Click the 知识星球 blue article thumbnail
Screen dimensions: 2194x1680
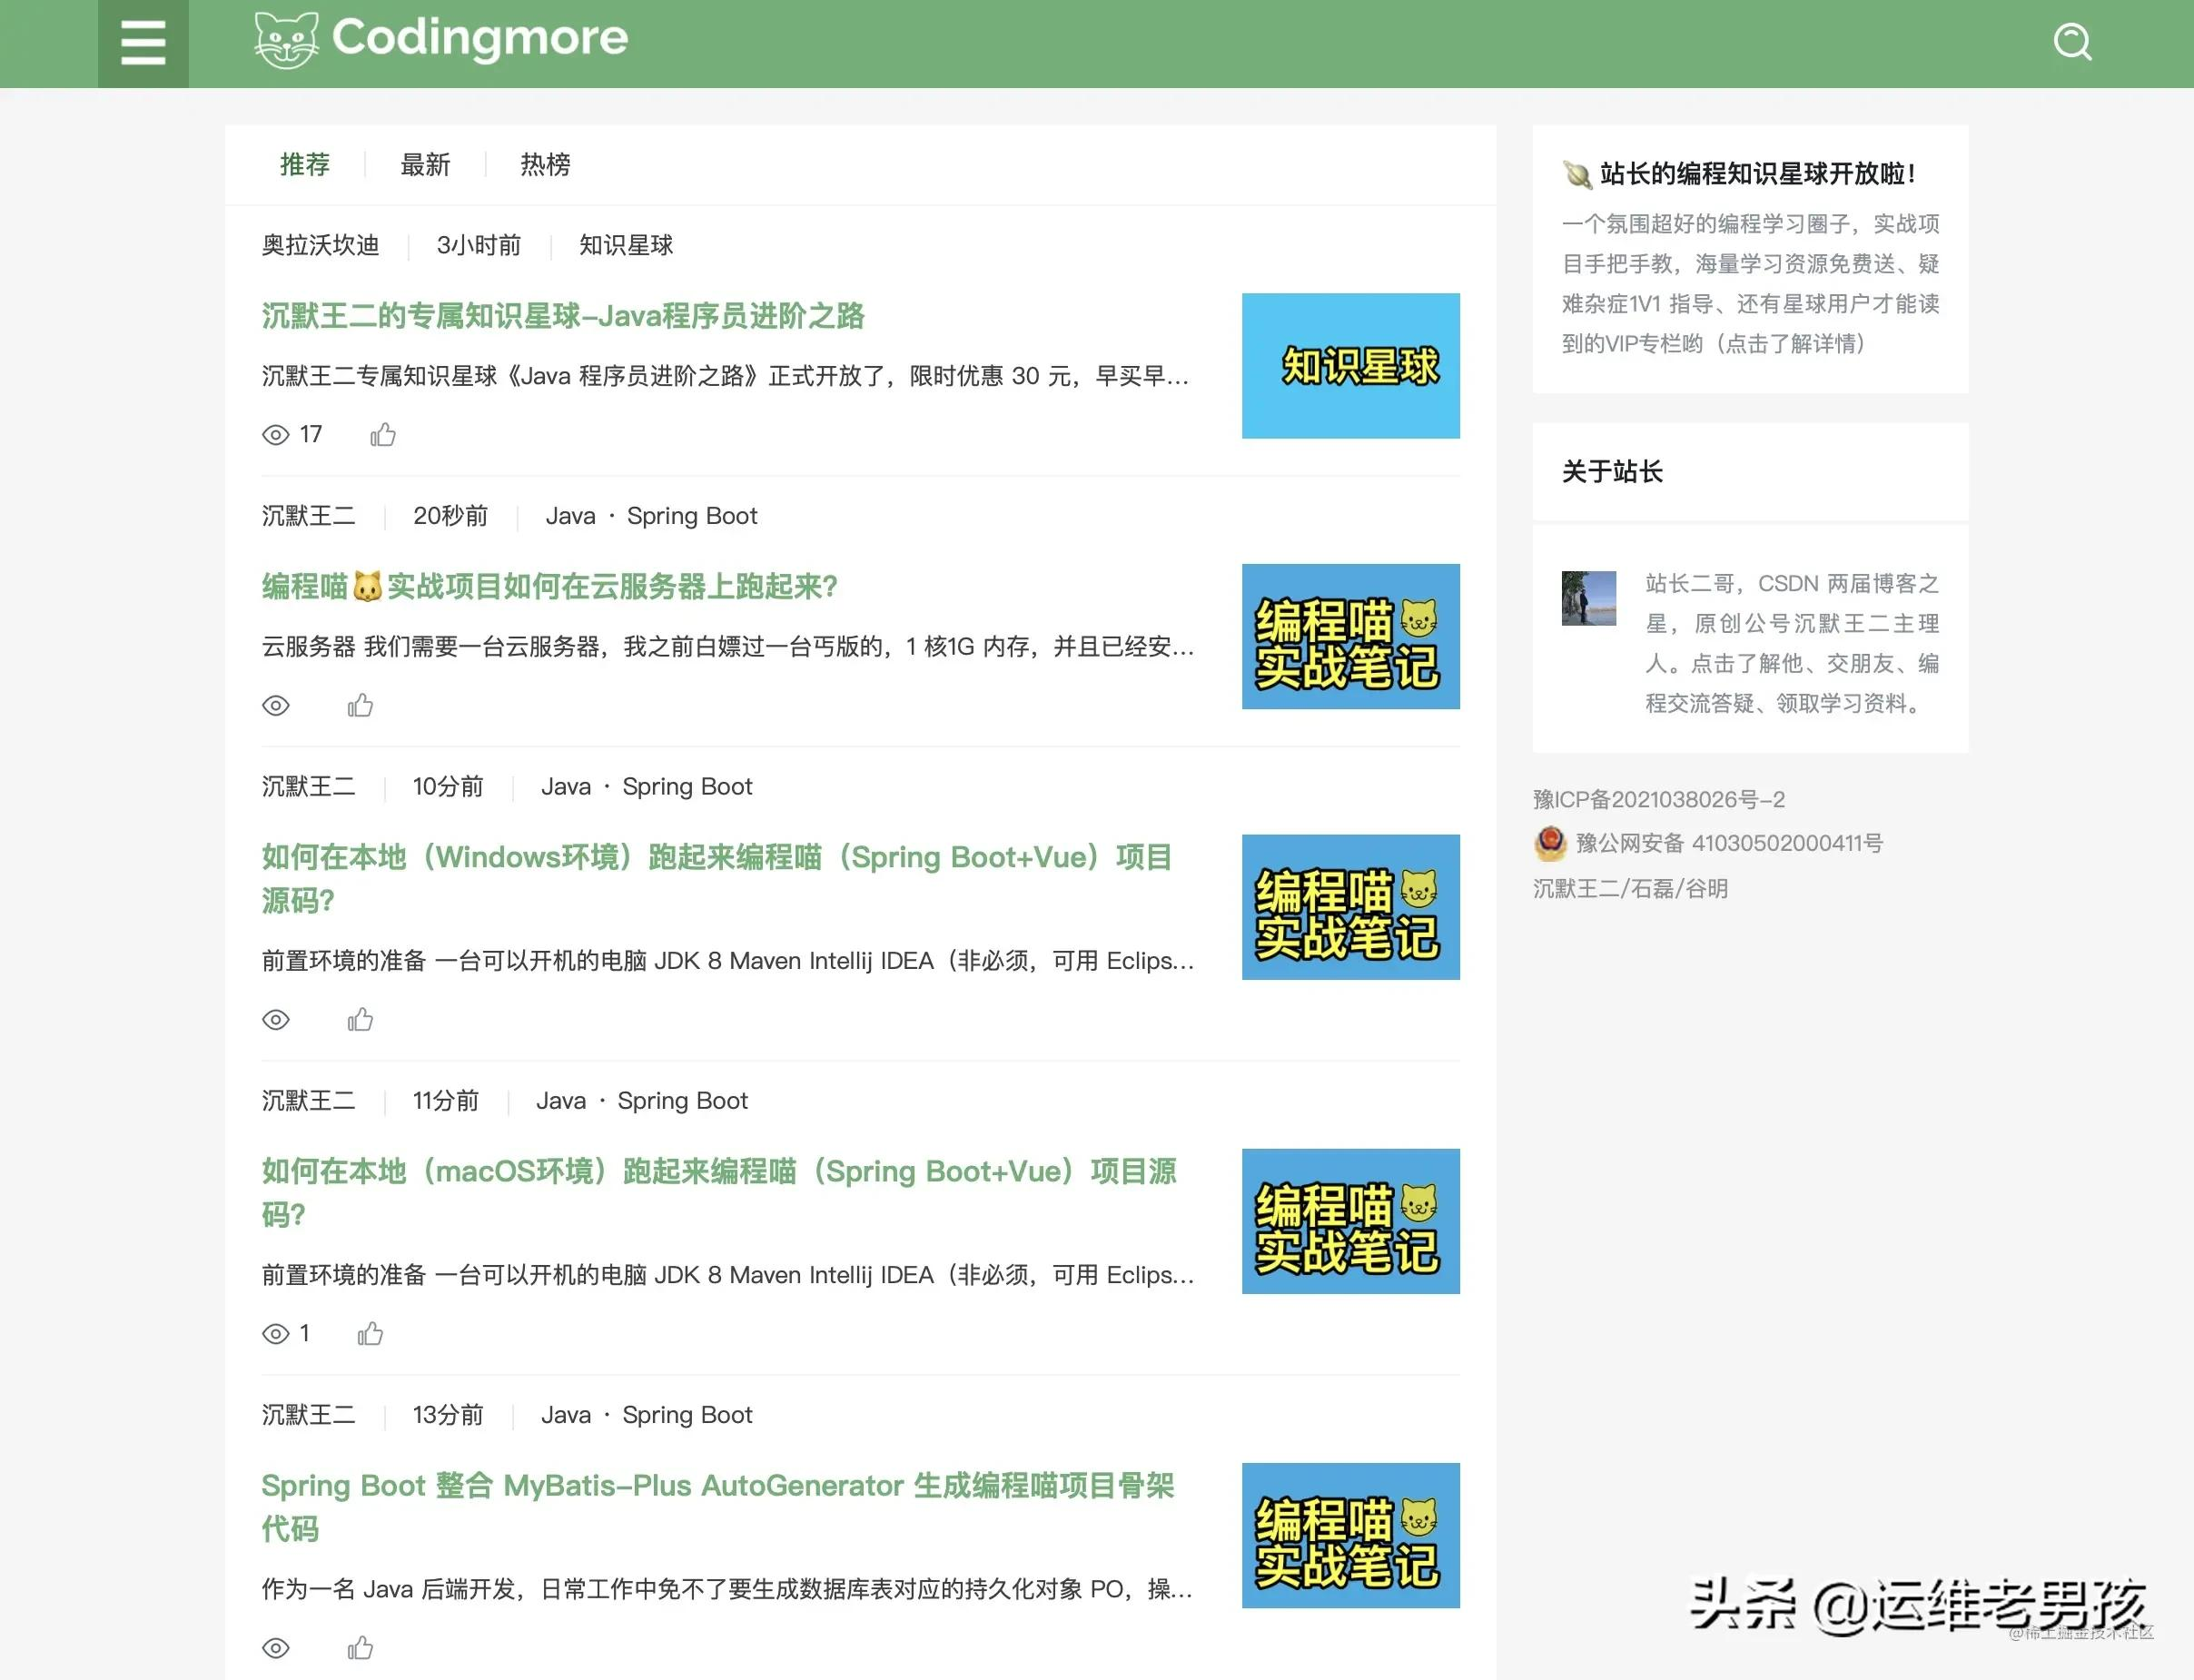point(1350,366)
